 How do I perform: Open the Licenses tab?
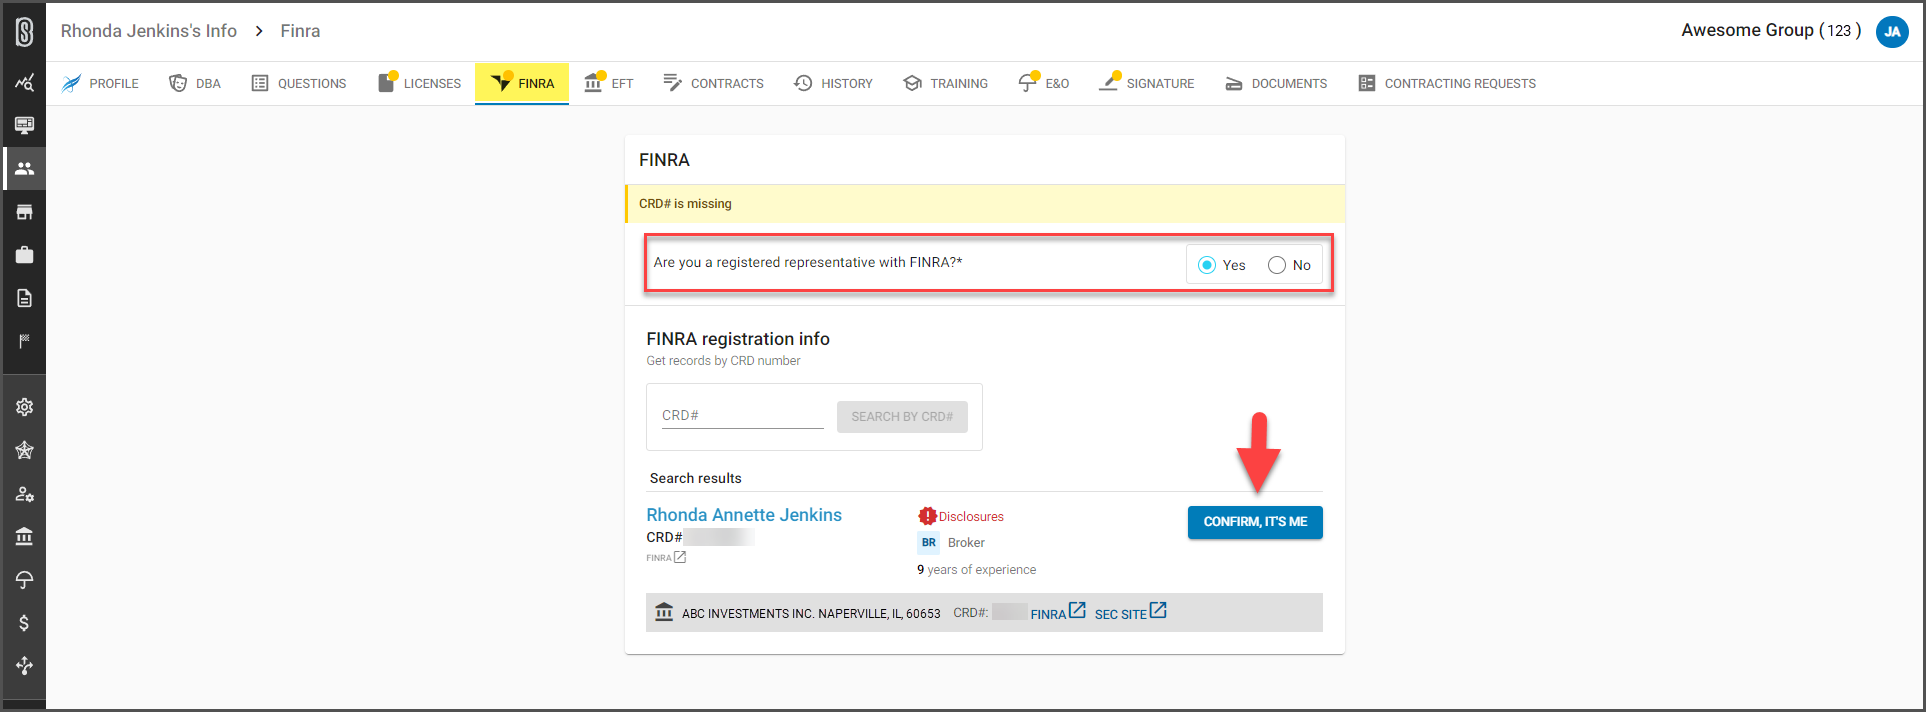419,84
